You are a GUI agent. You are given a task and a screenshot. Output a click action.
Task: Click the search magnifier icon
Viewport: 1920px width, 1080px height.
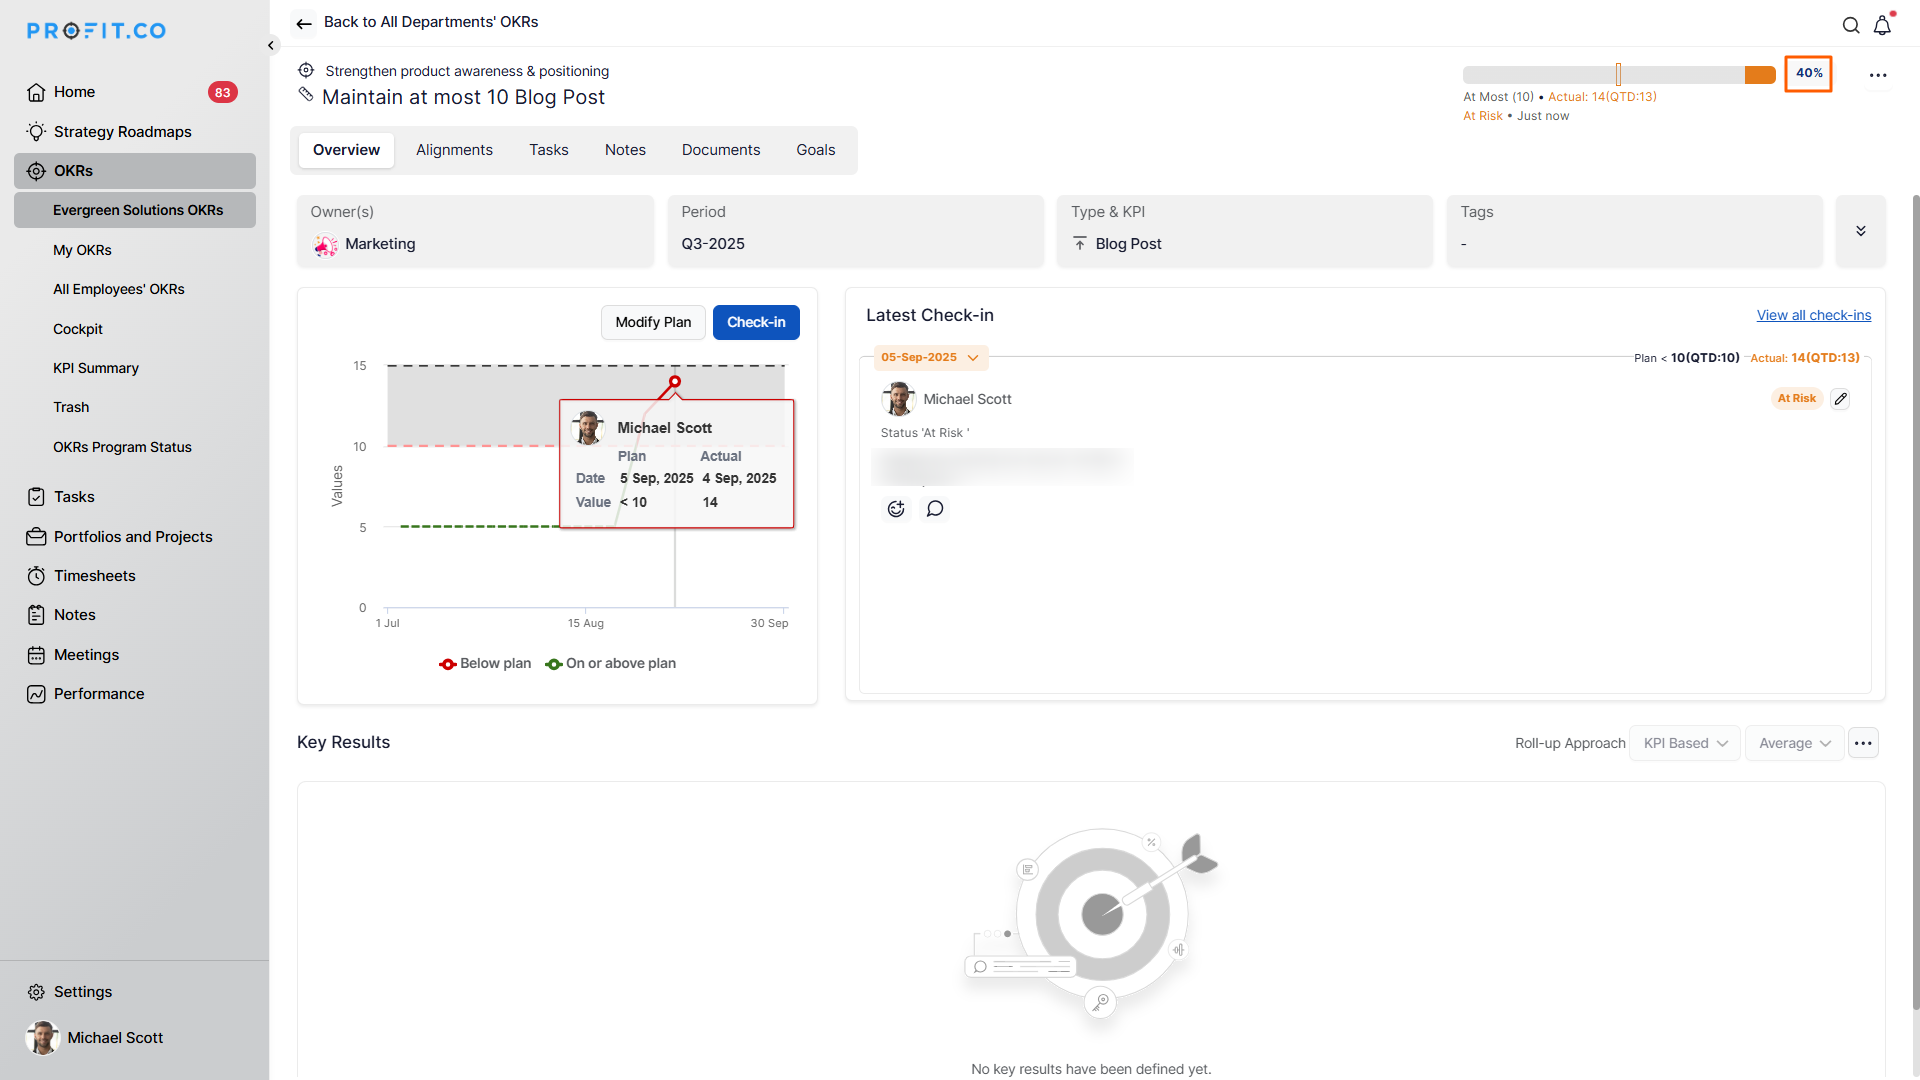tap(1851, 26)
